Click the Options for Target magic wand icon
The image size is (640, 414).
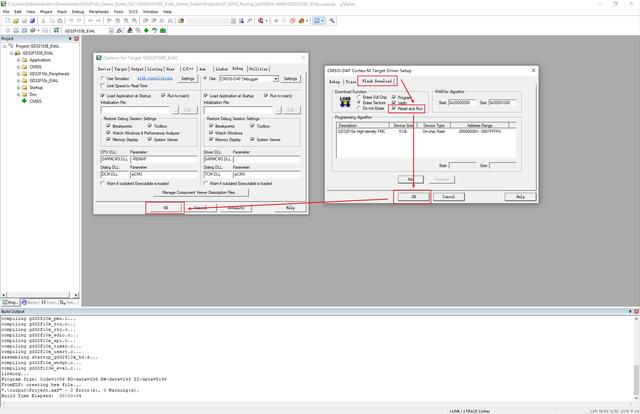(118, 30)
